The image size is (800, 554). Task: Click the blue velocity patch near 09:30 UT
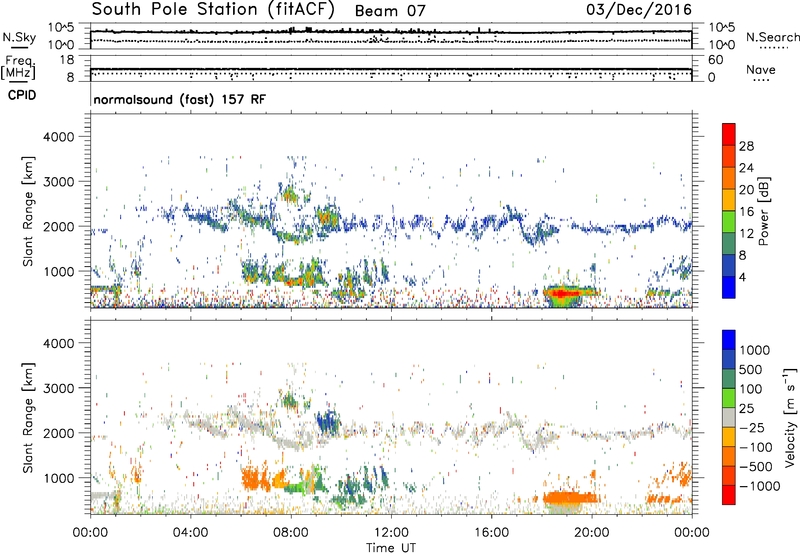coord(327,422)
